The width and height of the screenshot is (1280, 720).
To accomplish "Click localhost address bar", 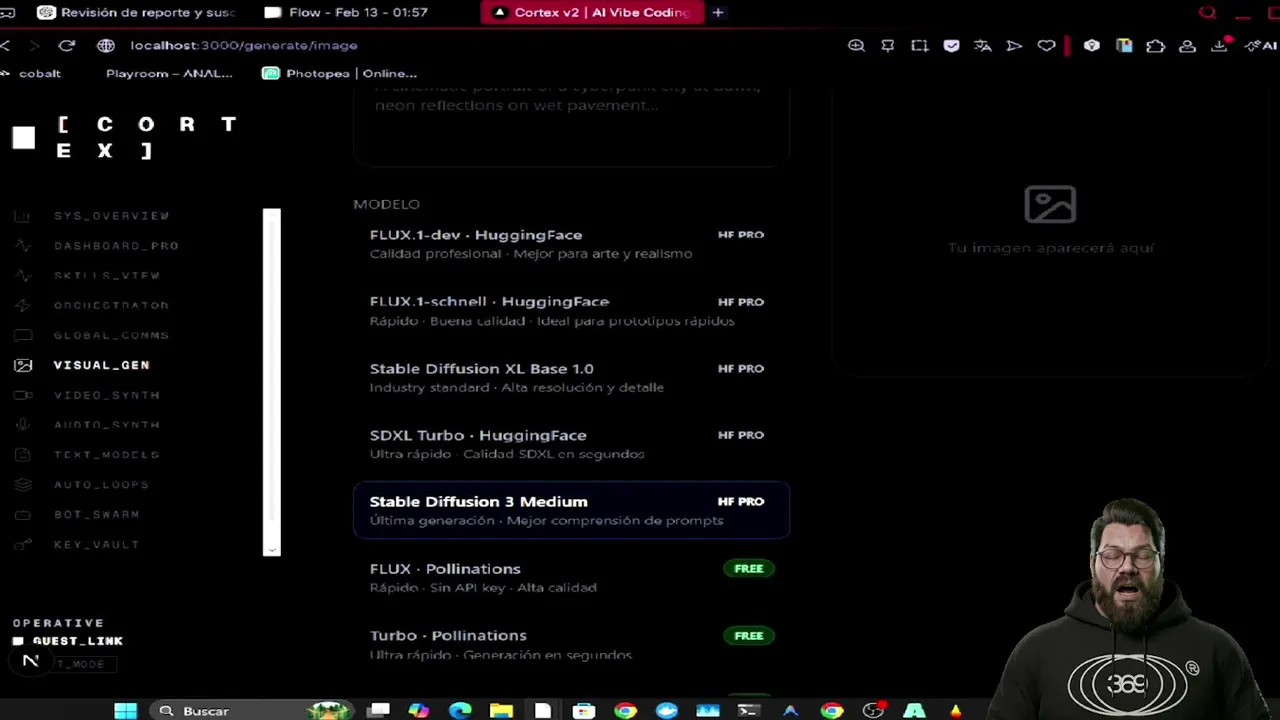I will pyautogui.click(x=243, y=45).
